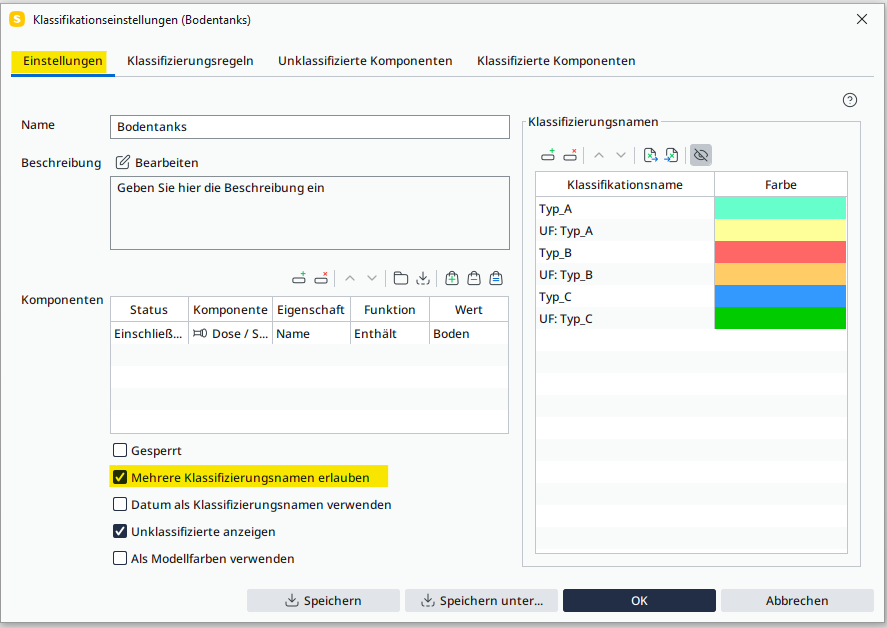The image size is (887, 628).
Task: Enable the Gesperrt checkbox
Action: coord(120,451)
